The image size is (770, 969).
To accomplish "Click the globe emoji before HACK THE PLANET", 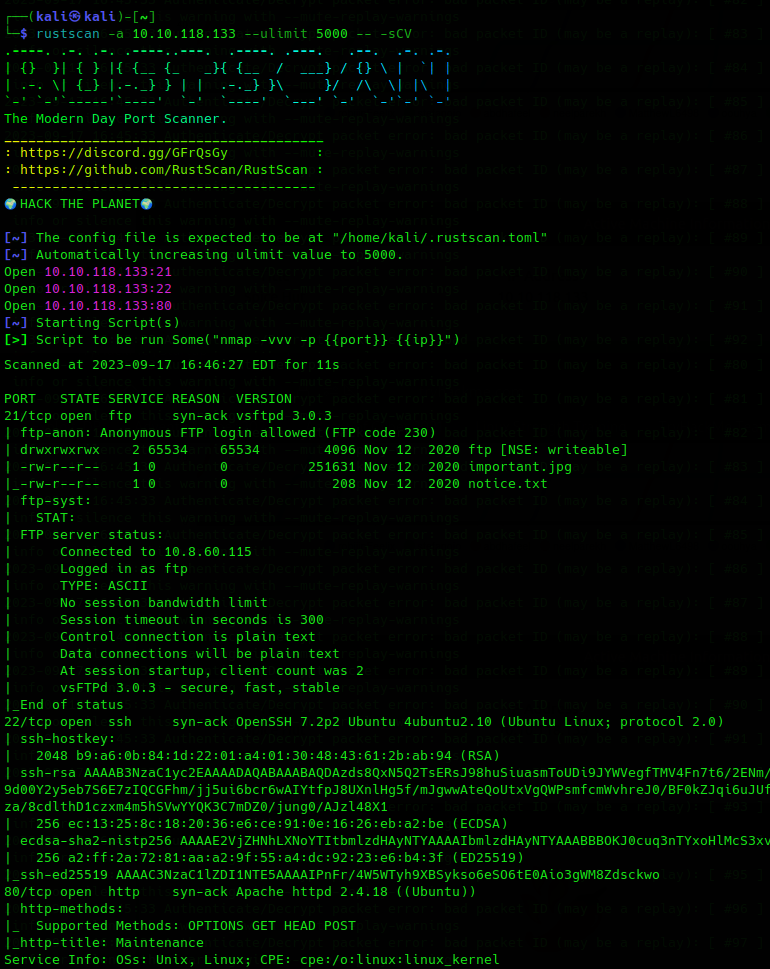I will tap(11, 204).
